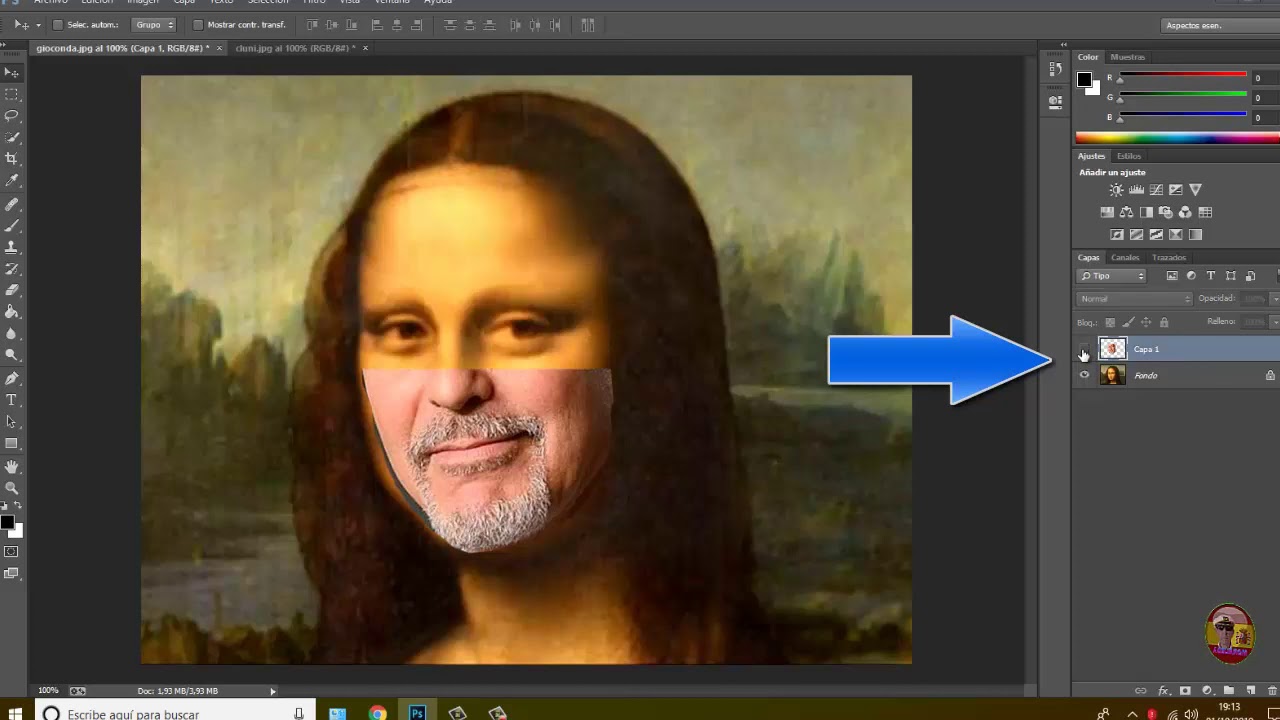Screen dimensions: 1280x720
Task: Select the Paint Bucket tool
Action: point(12,312)
